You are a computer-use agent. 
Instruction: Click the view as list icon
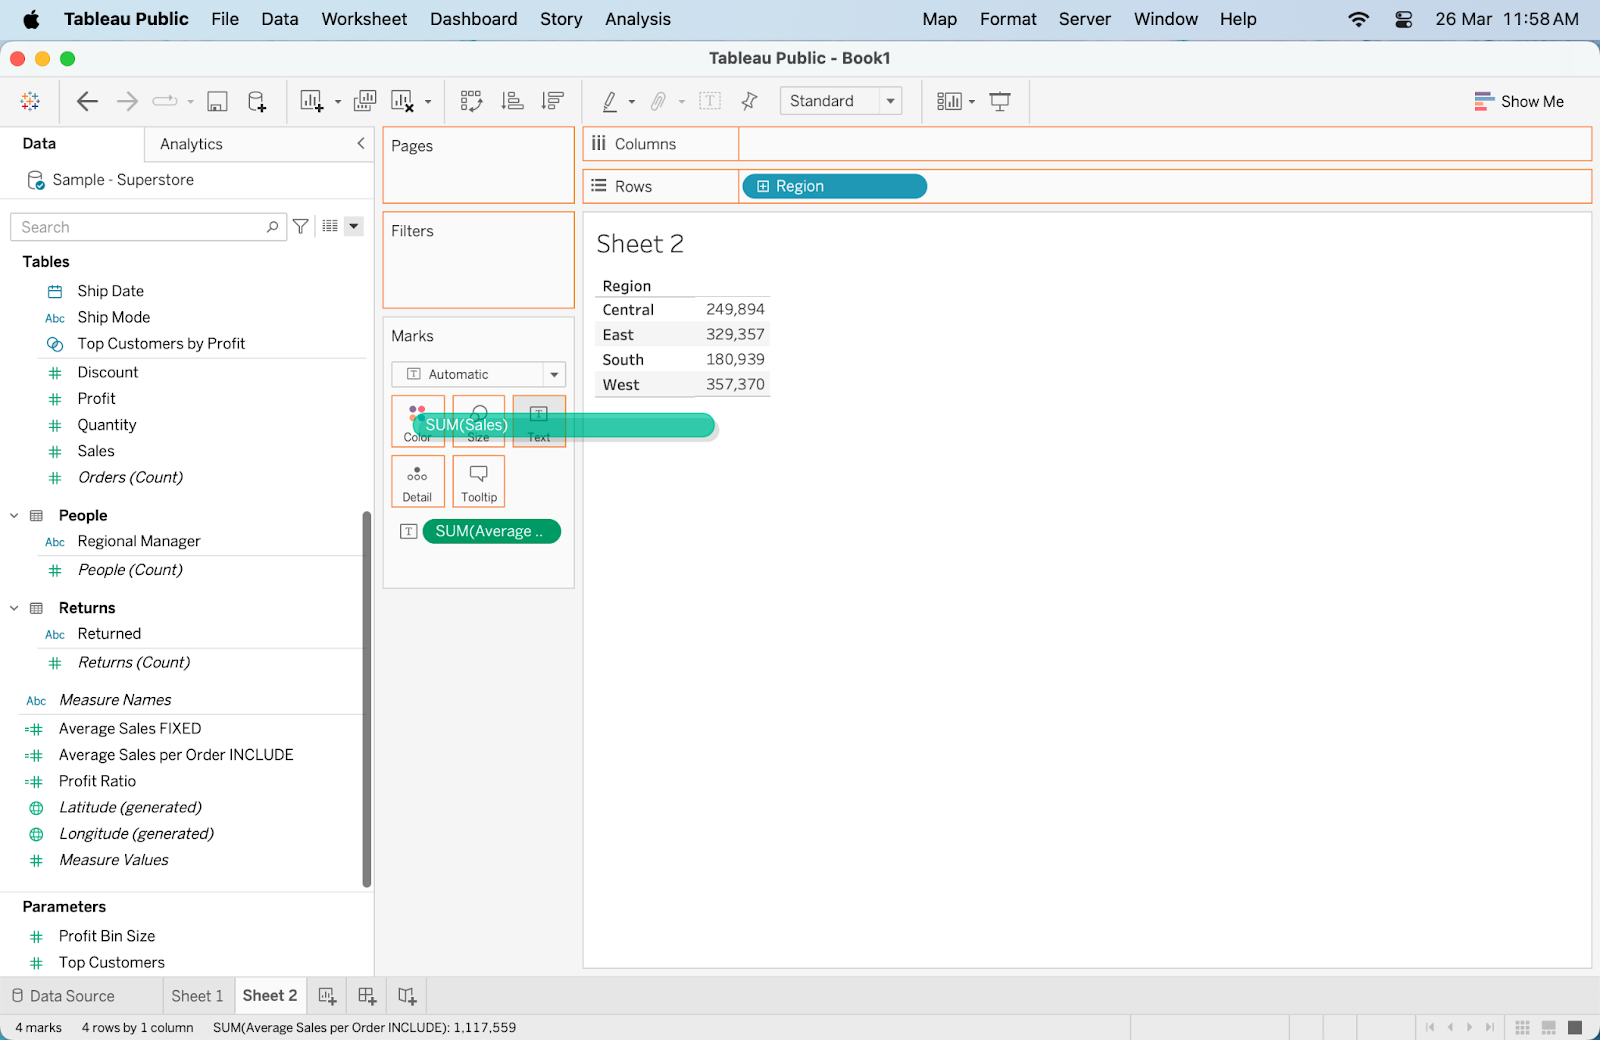pyautogui.click(x=330, y=227)
